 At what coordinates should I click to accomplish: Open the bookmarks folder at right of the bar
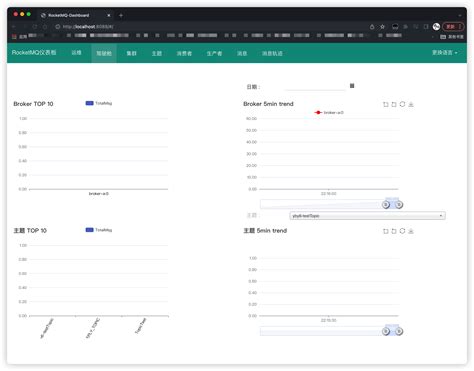pyautogui.click(x=452, y=37)
